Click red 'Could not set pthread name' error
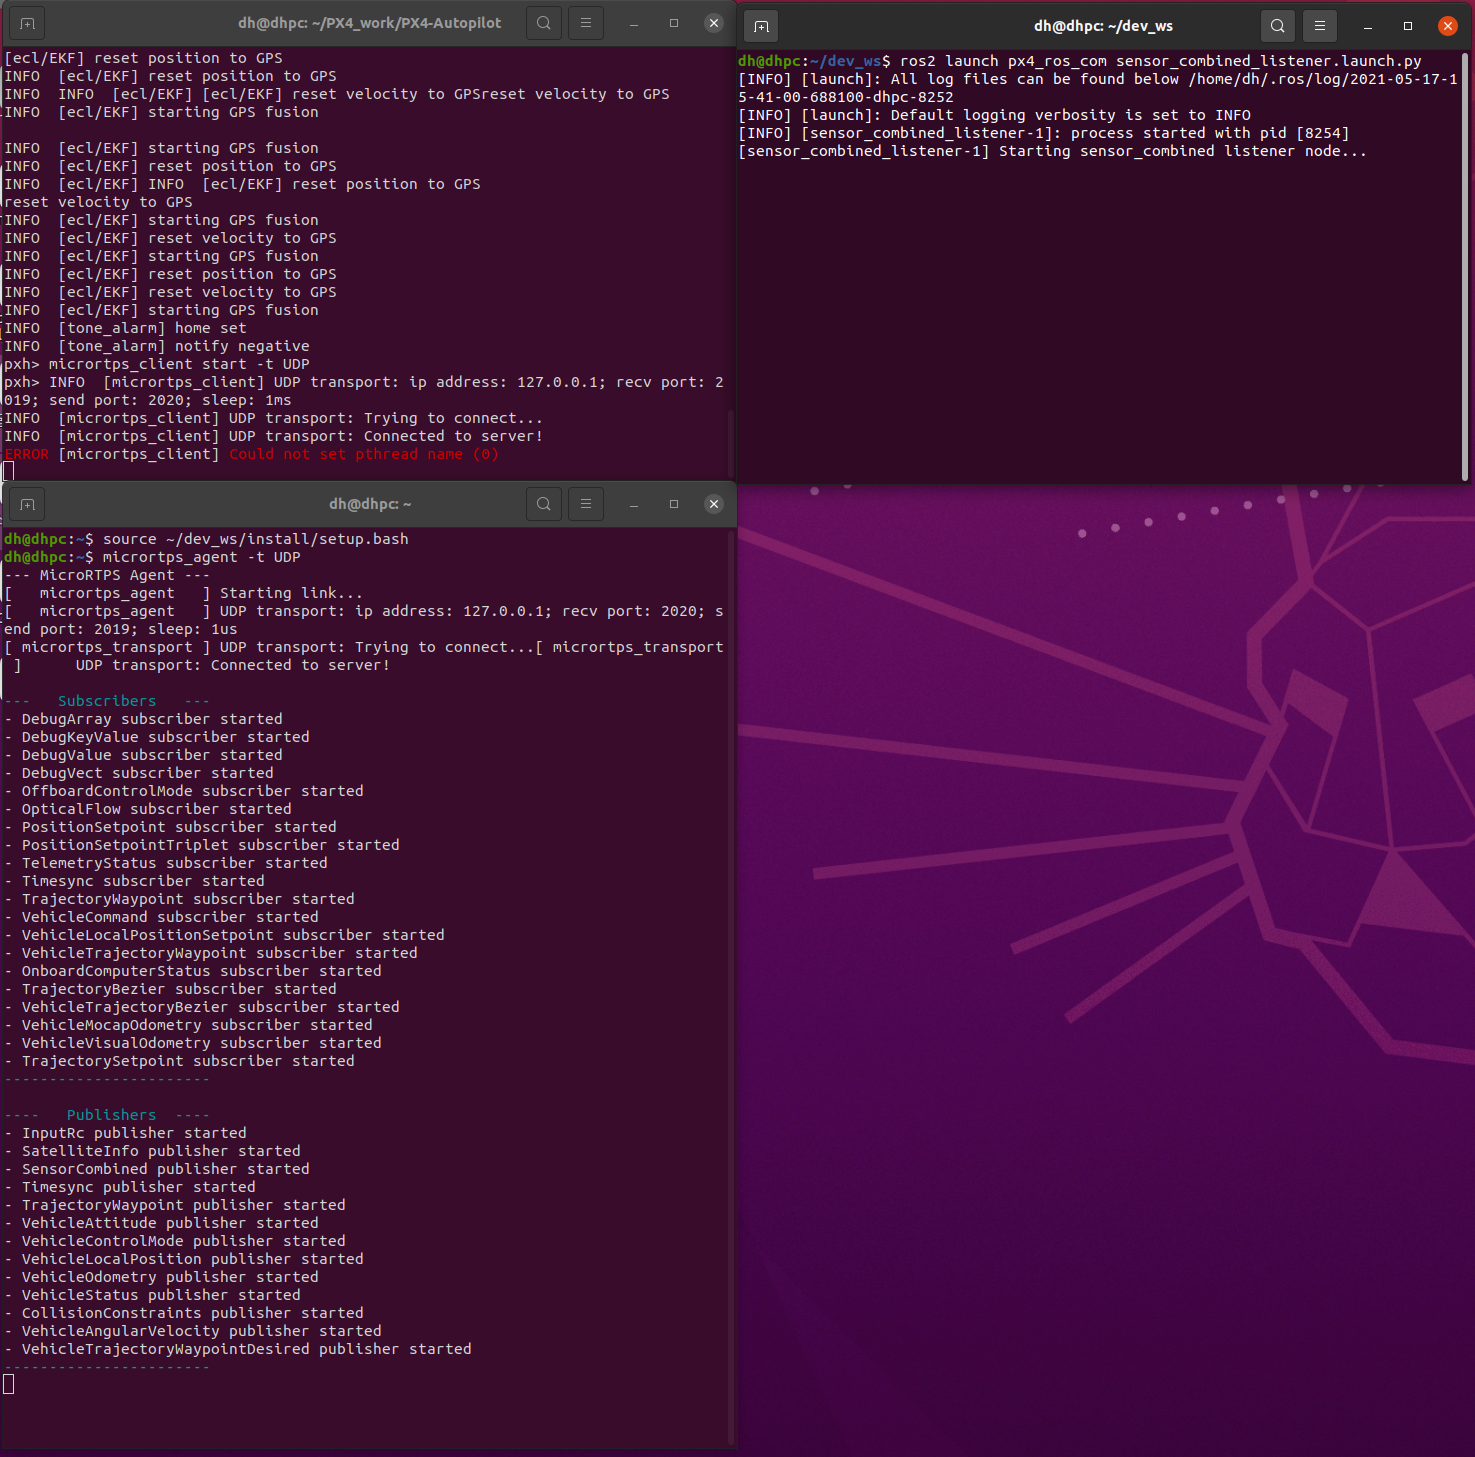 click(364, 454)
